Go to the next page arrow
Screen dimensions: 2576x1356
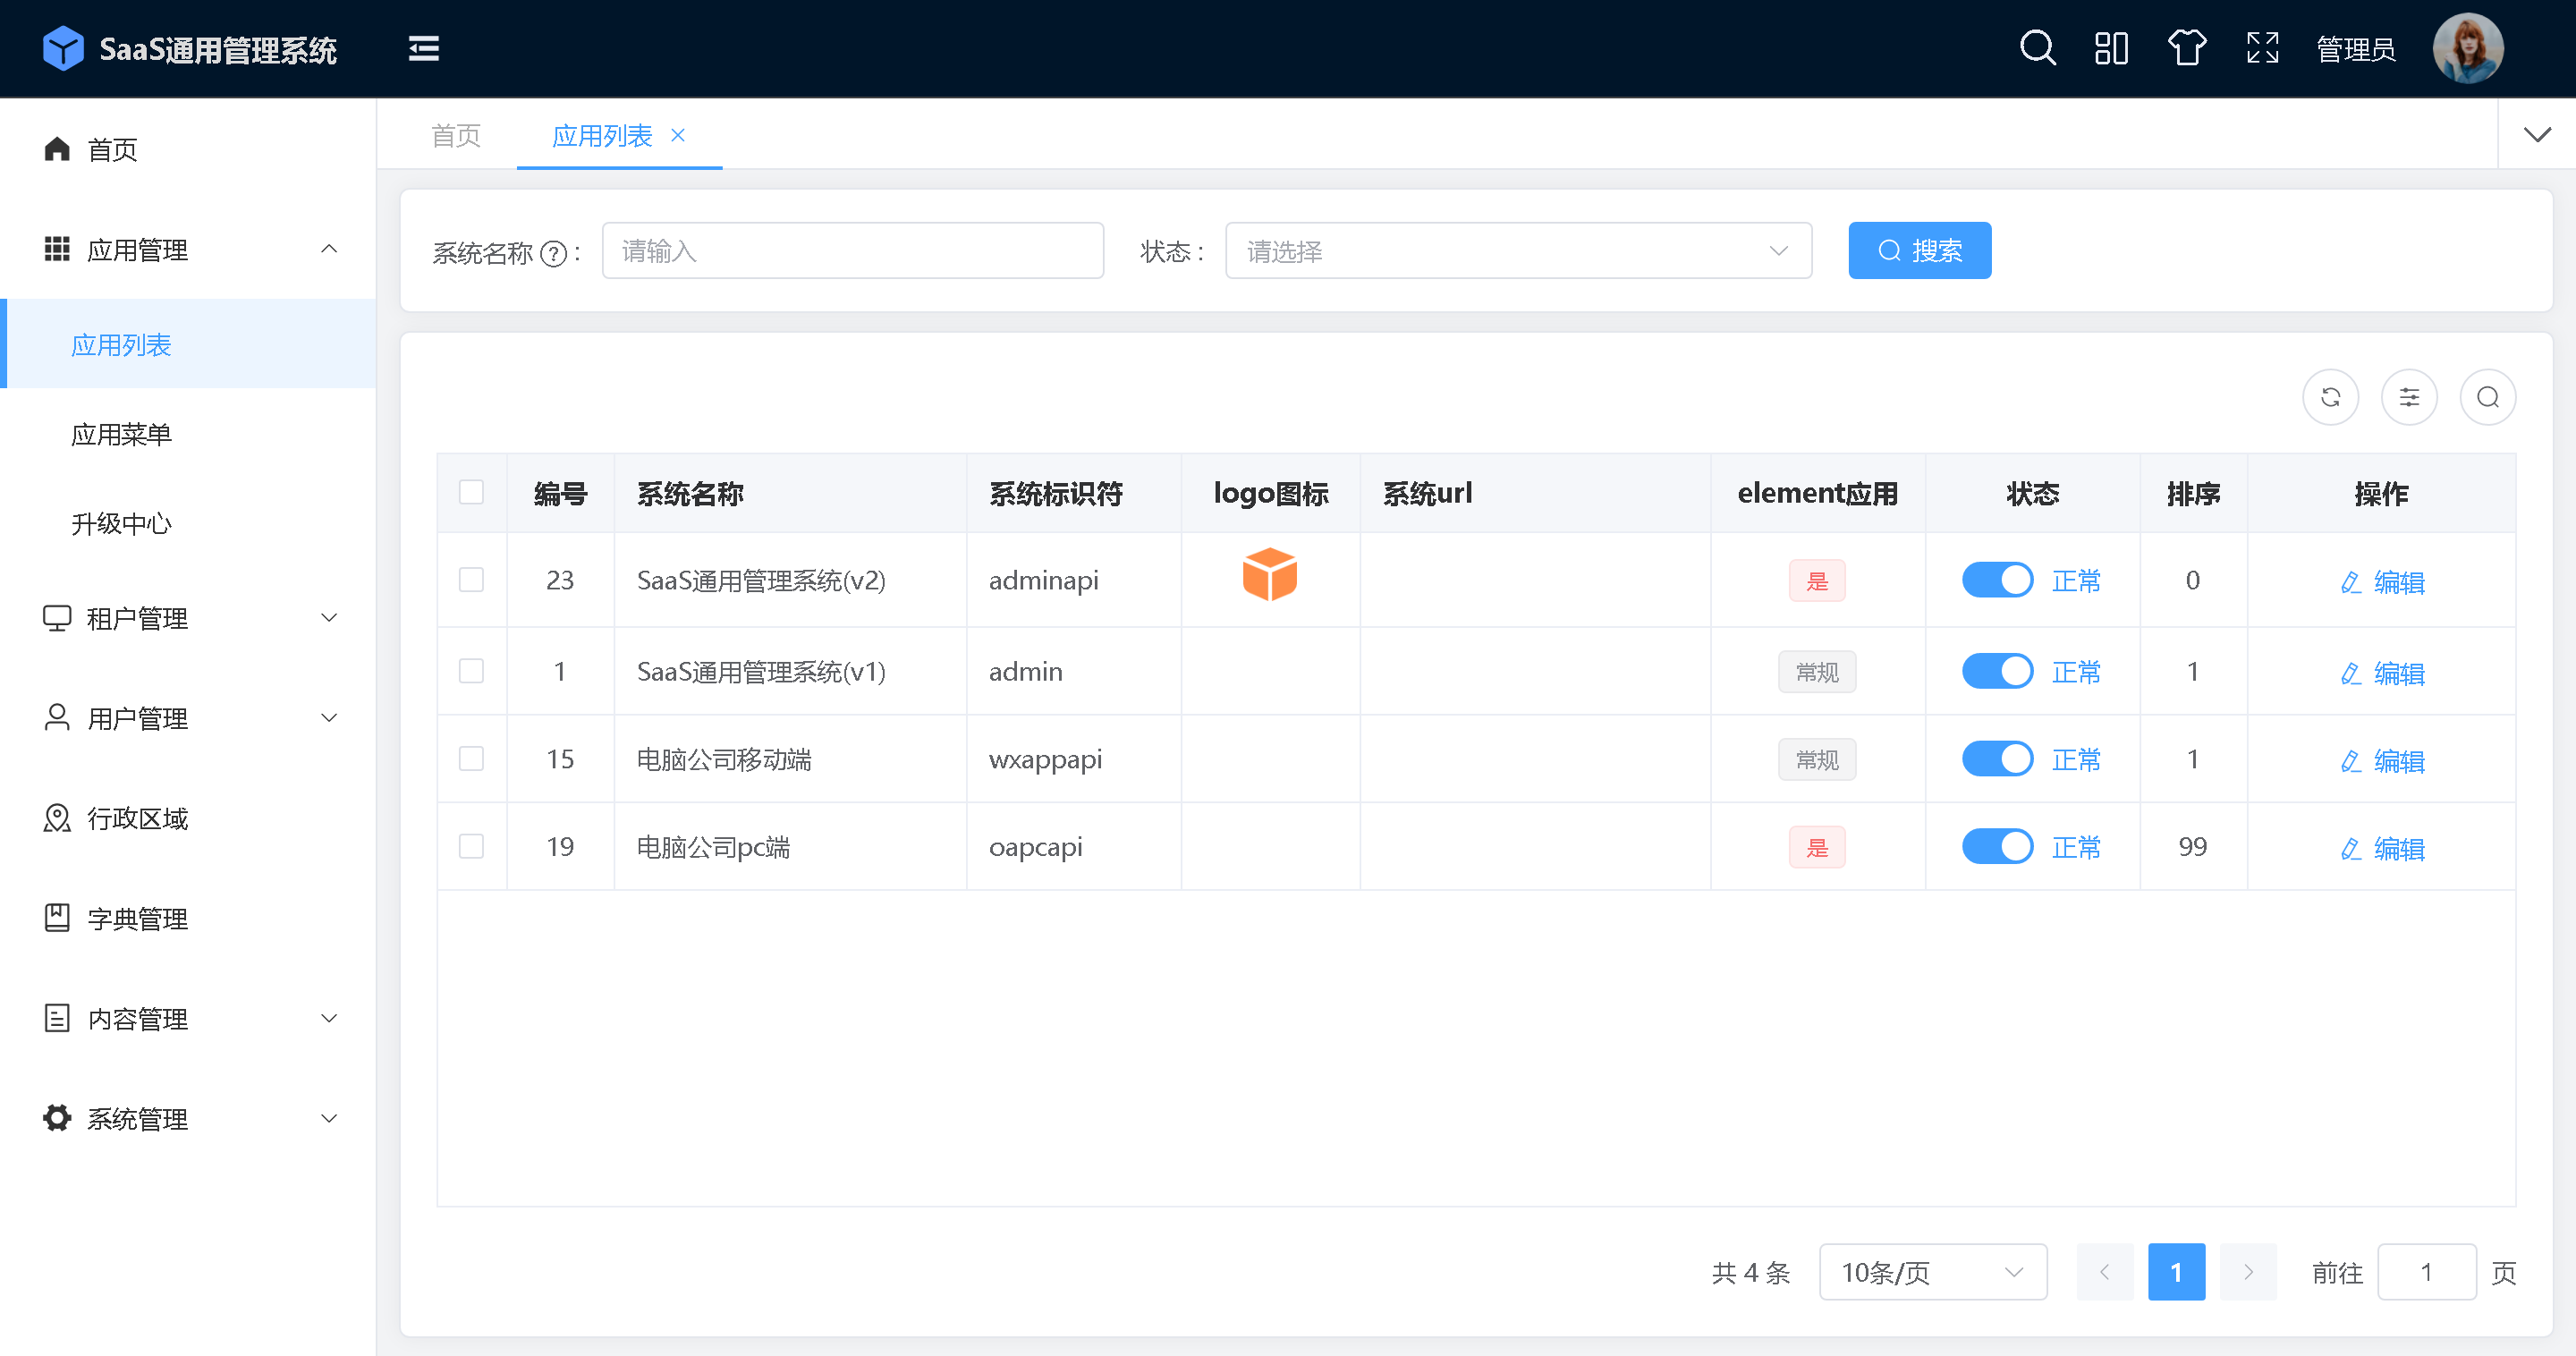pyautogui.click(x=2248, y=1272)
